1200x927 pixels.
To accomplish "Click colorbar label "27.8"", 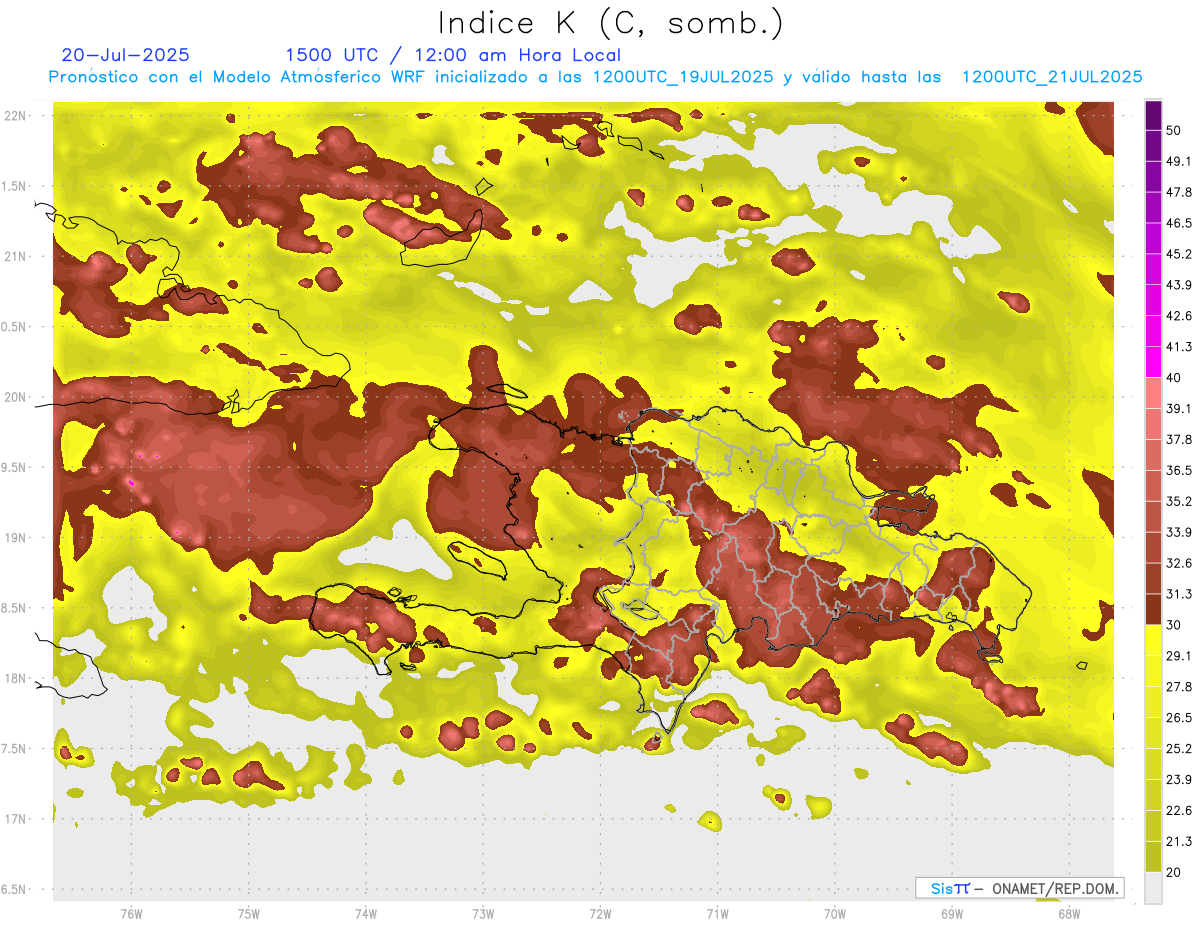I will point(1178,687).
